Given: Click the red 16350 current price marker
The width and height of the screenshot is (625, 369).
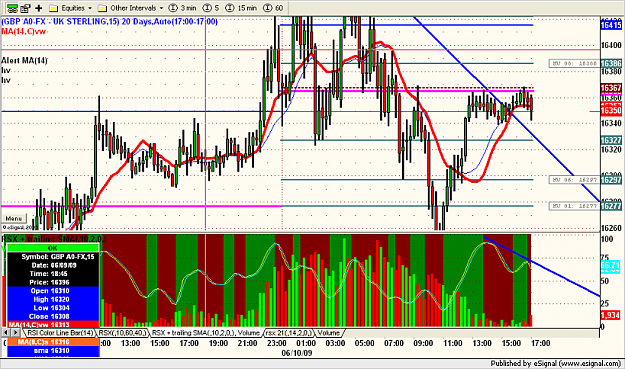Looking at the screenshot, I should [611, 111].
